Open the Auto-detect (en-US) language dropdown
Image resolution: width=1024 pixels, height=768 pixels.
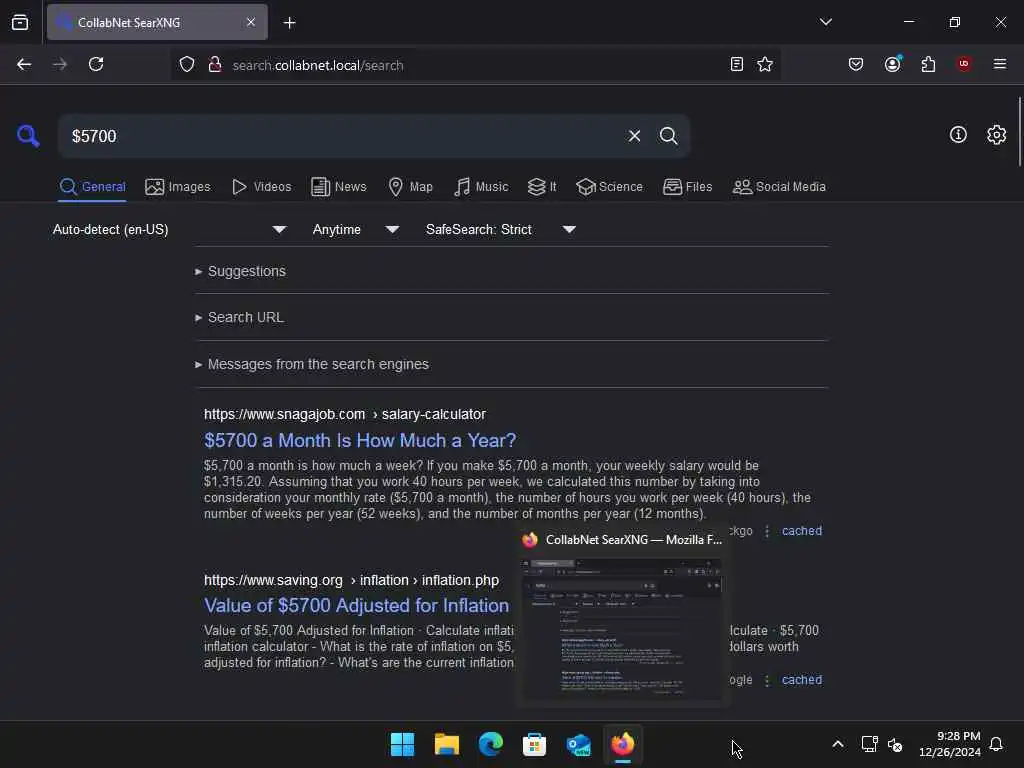pos(170,229)
